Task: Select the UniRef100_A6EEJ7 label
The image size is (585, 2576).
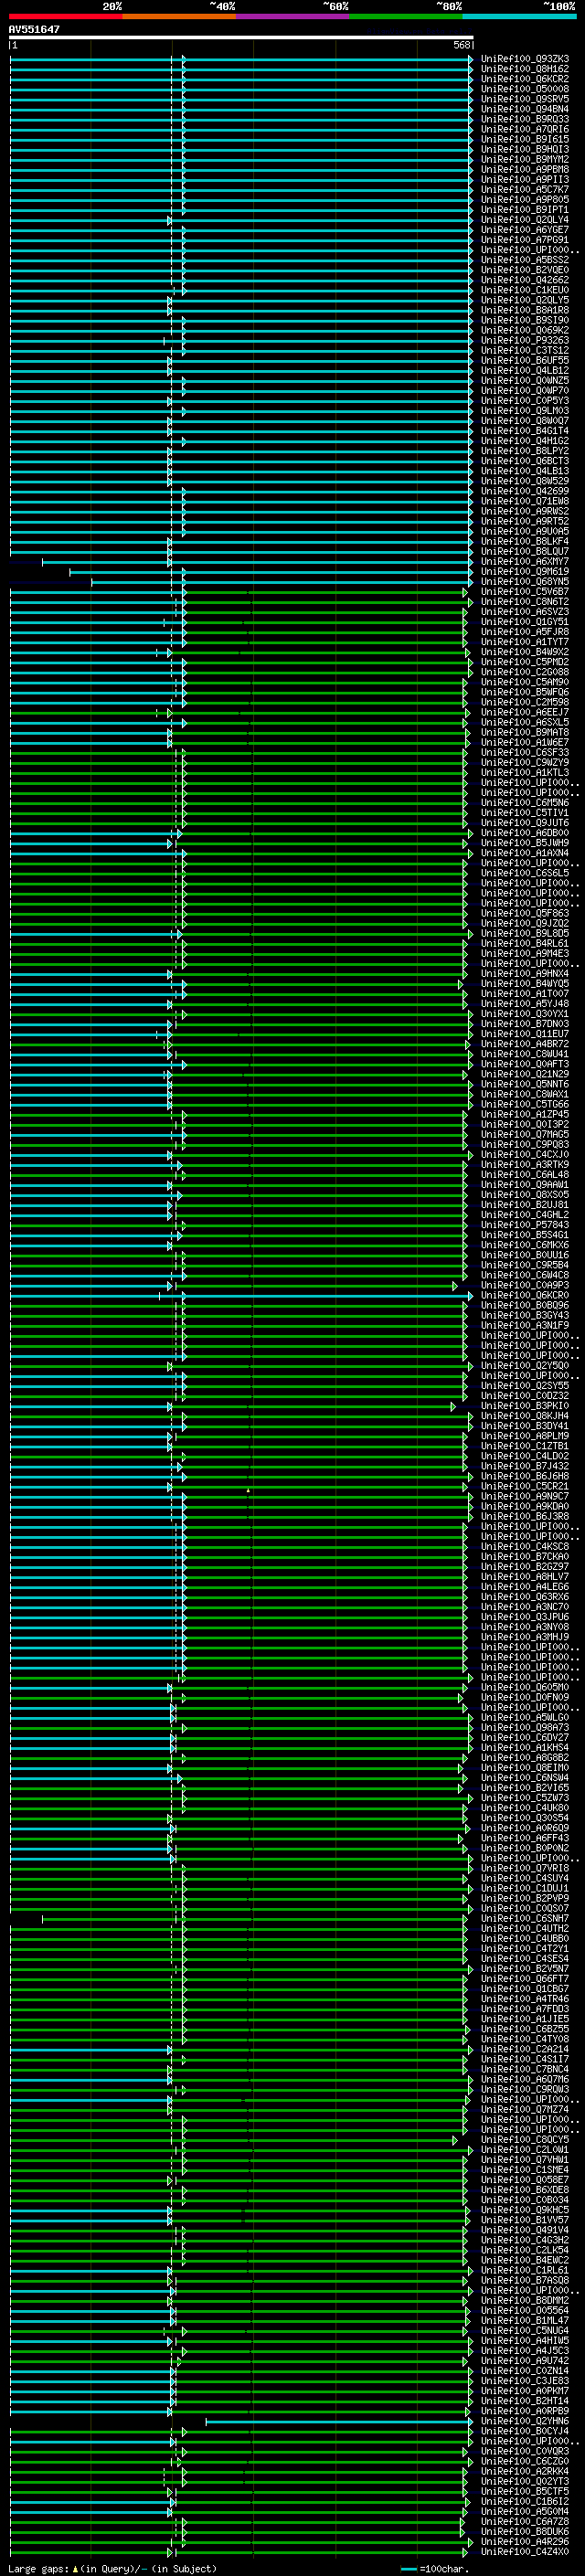Action: click(x=525, y=712)
